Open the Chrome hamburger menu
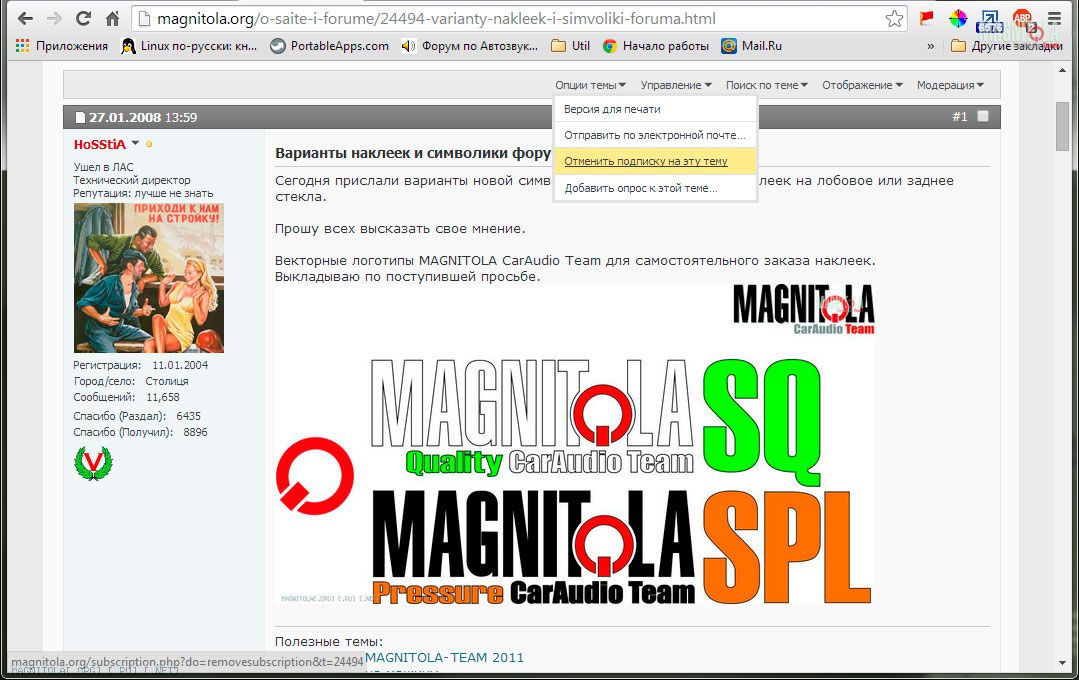The width and height of the screenshot is (1079, 680). click(x=1054, y=19)
